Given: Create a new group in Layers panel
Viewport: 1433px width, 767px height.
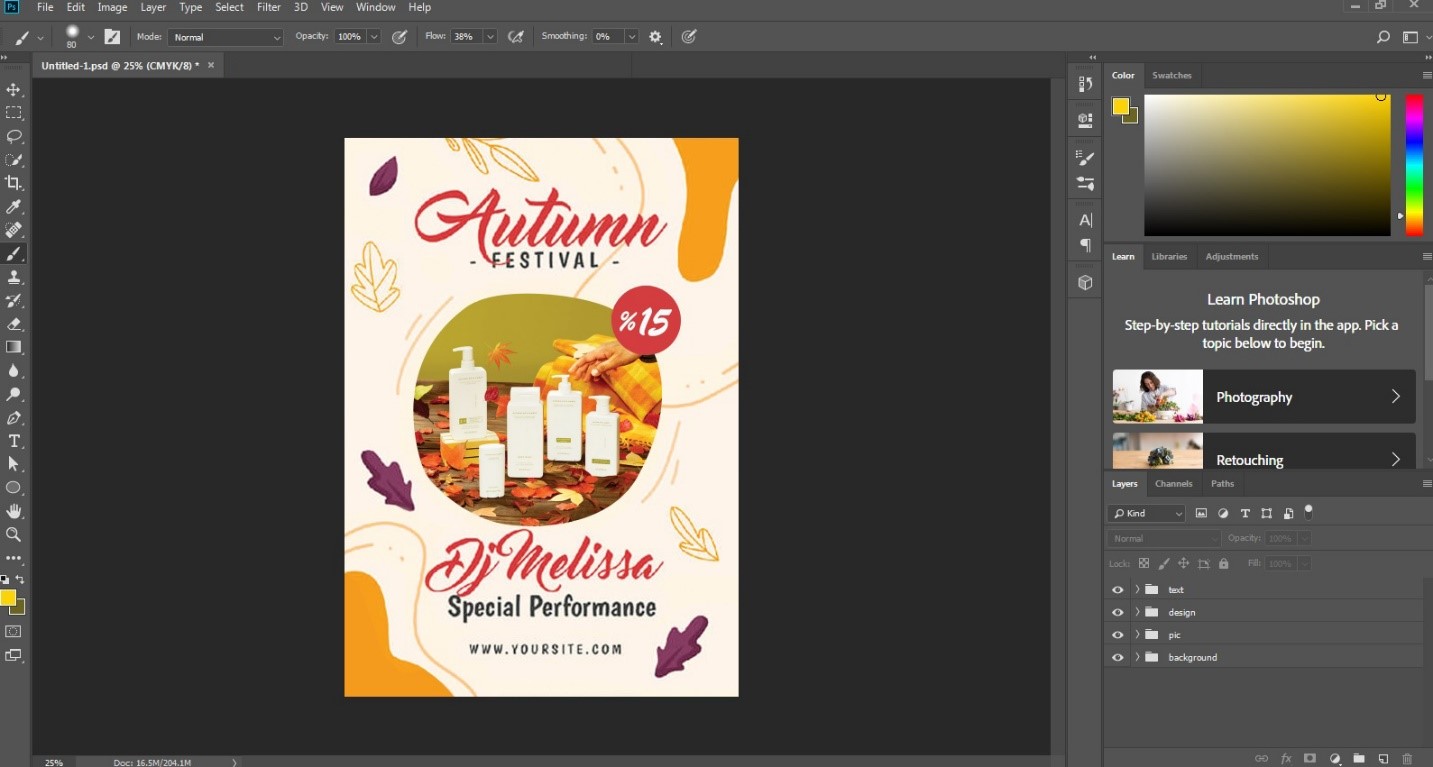Looking at the screenshot, I should point(1359,759).
